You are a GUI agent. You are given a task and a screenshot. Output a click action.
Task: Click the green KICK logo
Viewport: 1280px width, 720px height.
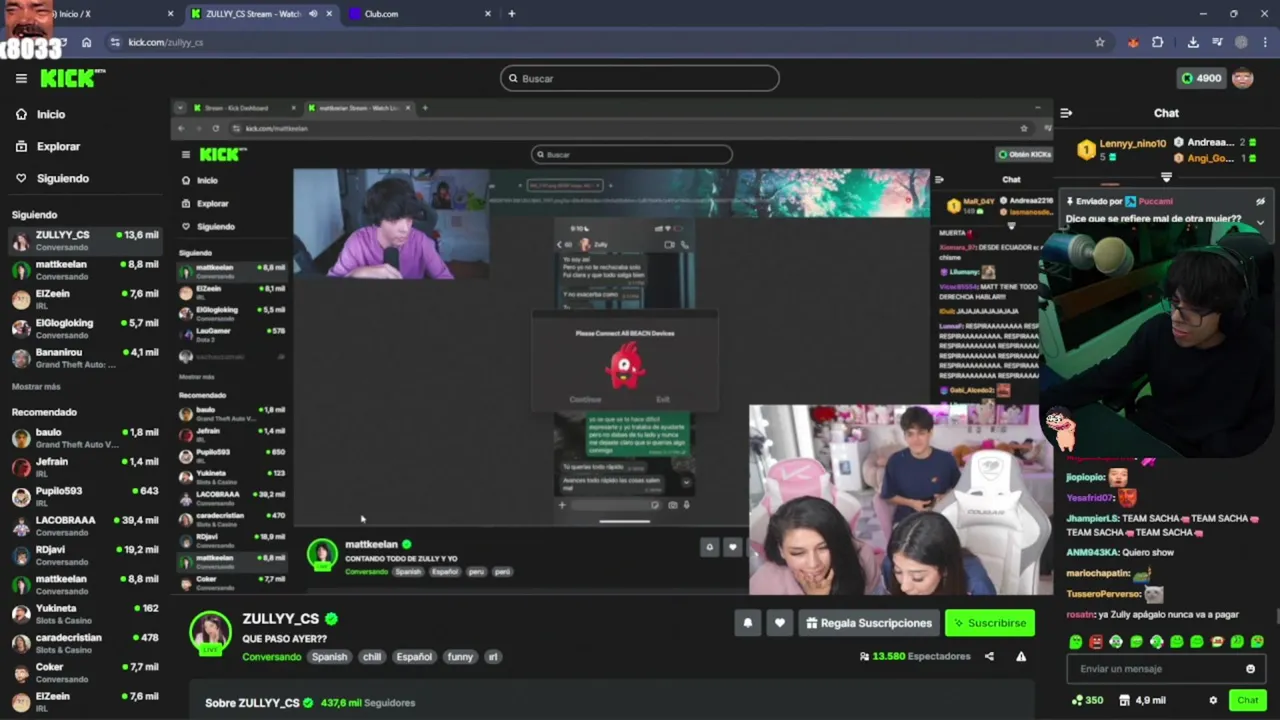tap(72, 78)
